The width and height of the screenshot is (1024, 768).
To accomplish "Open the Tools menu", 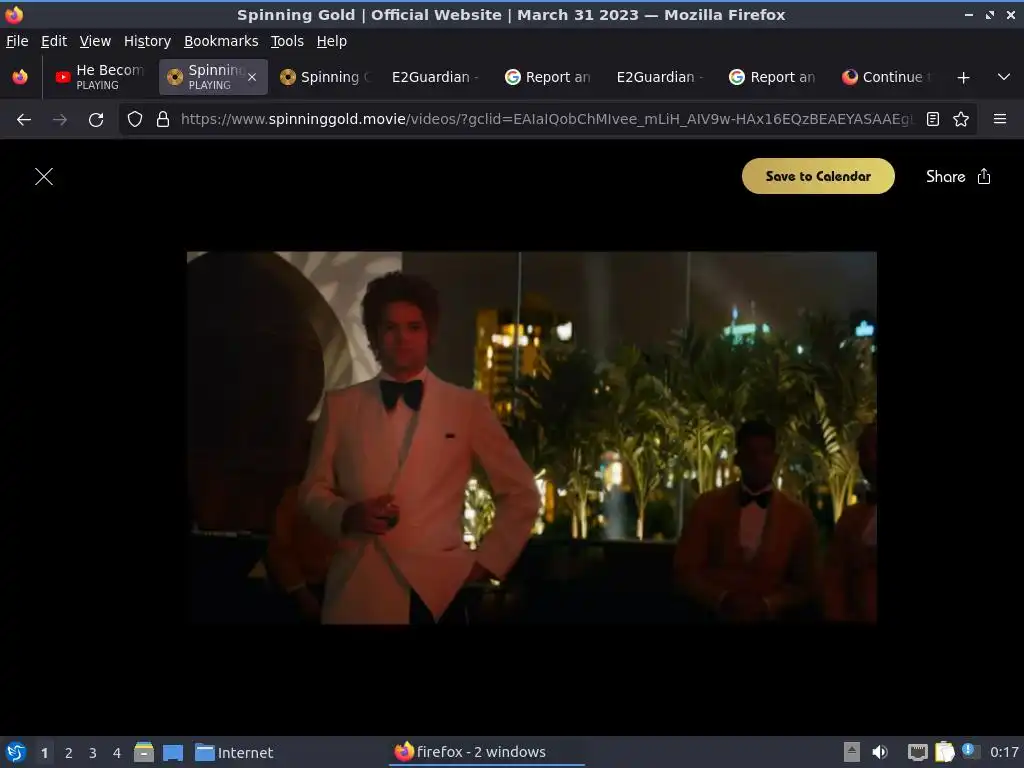I will coord(287,41).
